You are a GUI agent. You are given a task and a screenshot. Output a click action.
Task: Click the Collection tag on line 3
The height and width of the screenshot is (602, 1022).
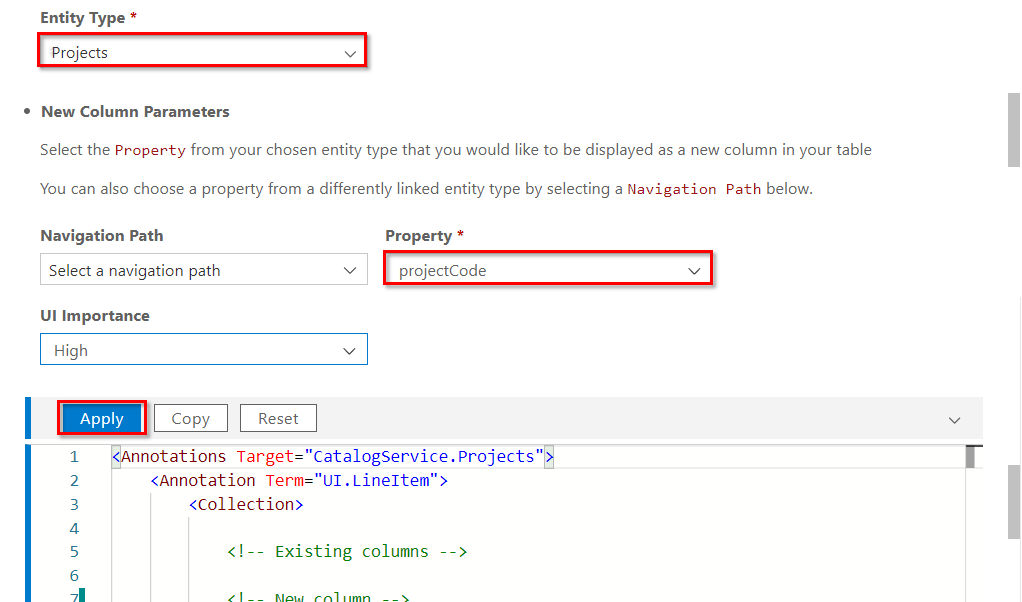[246, 505]
